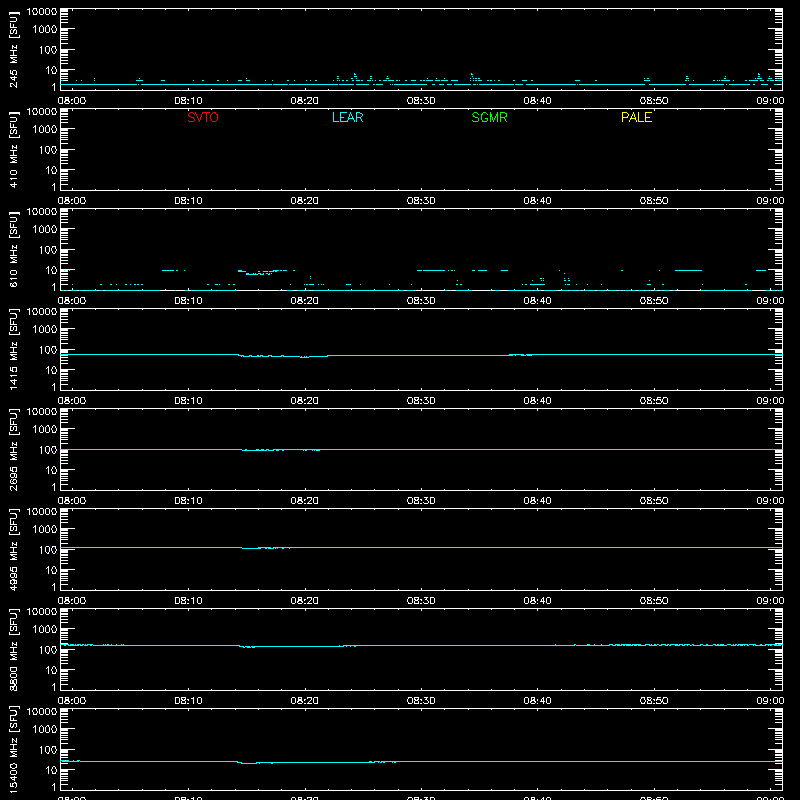Click the yellow PALE station label
This screenshot has width=800, height=800.
point(636,117)
